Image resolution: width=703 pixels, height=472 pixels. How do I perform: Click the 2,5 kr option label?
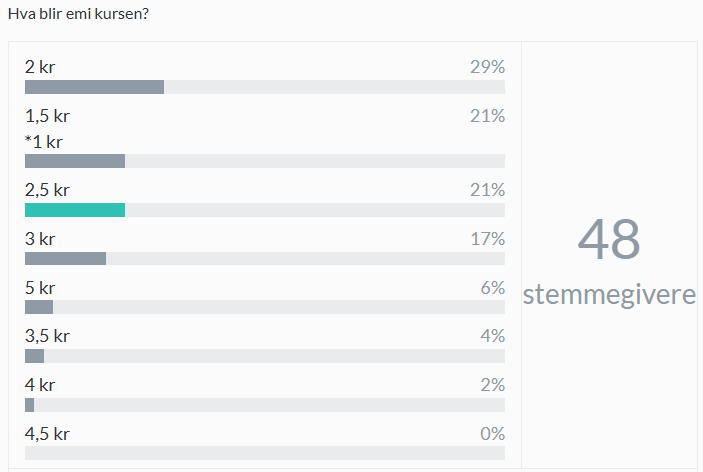click(x=47, y=190)
